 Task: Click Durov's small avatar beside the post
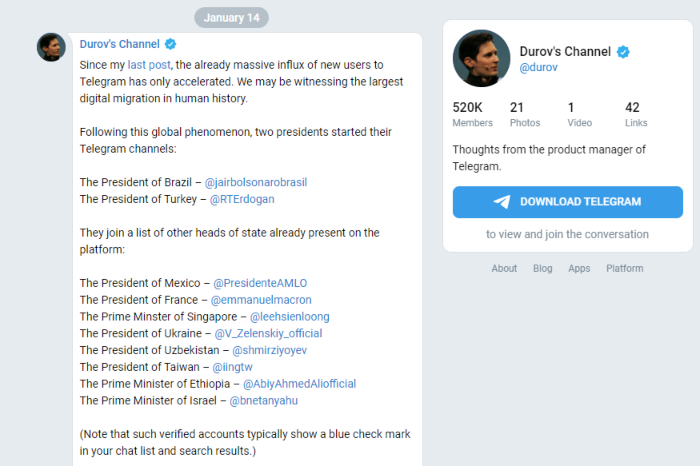[52, 47]
